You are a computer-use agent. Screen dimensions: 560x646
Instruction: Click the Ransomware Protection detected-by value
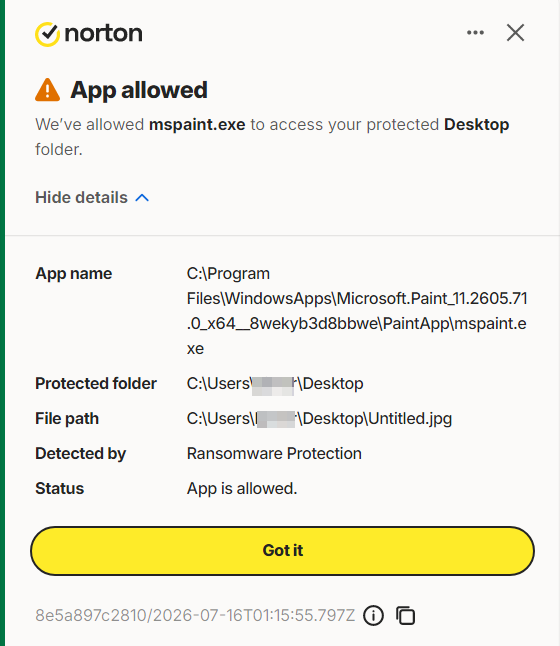(x=274, y=454)
